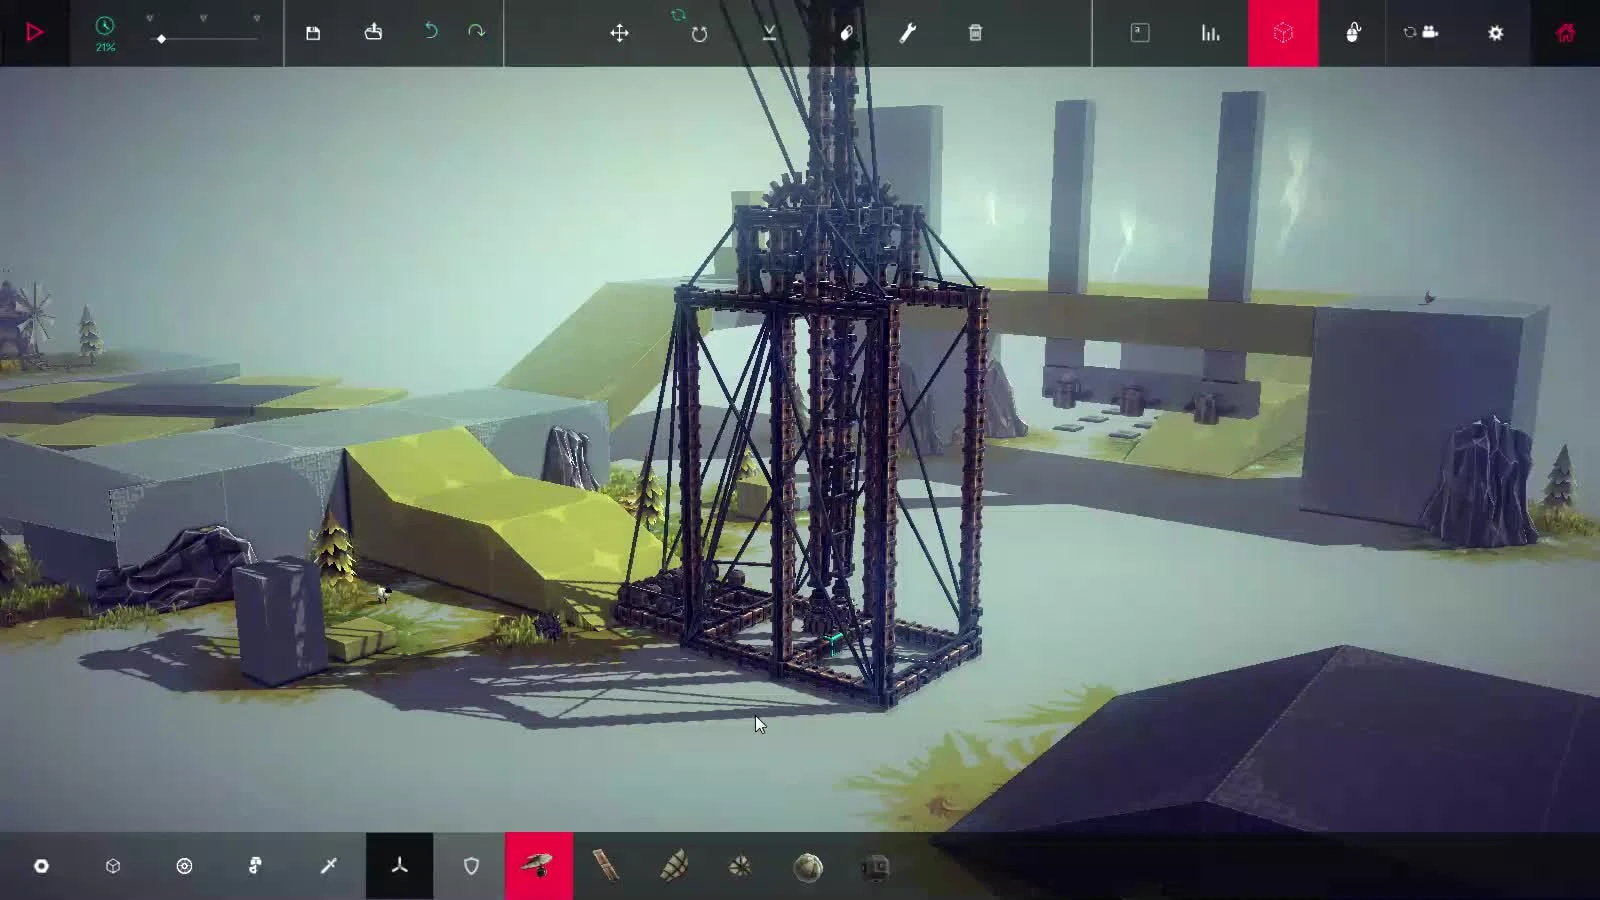Image resolution: width=1600 pixels, height=900 pixels.
Task: Select the wrench advanced settings tool
Action: (908, 33)
